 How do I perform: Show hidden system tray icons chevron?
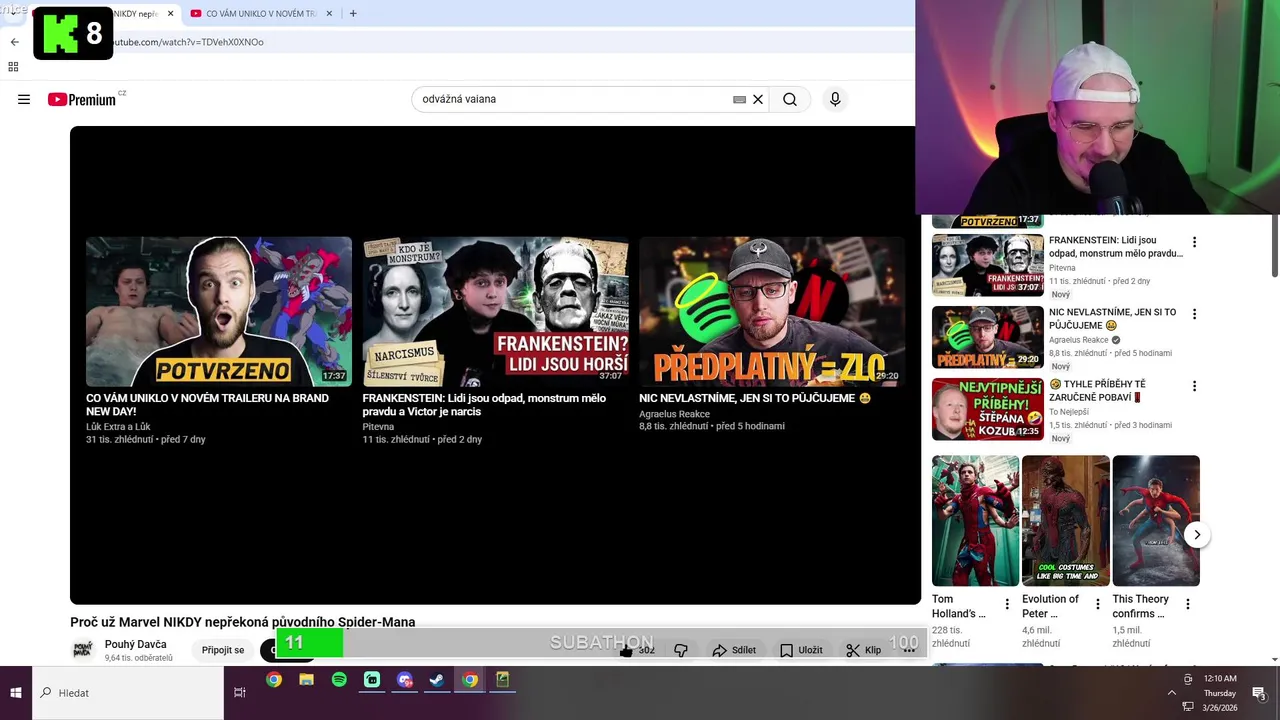pos(1172,692)
